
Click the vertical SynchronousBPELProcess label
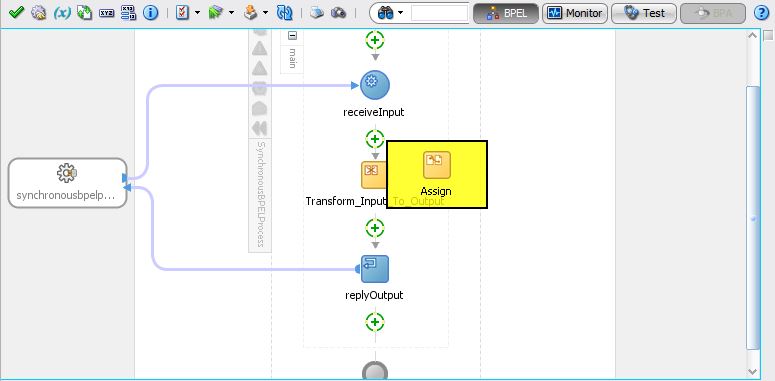click(x=260, y=194)
